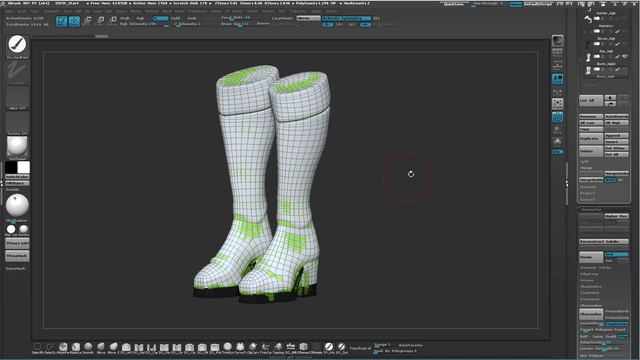
Task: Expand the Crease section
Action: [x=587, y=280]
